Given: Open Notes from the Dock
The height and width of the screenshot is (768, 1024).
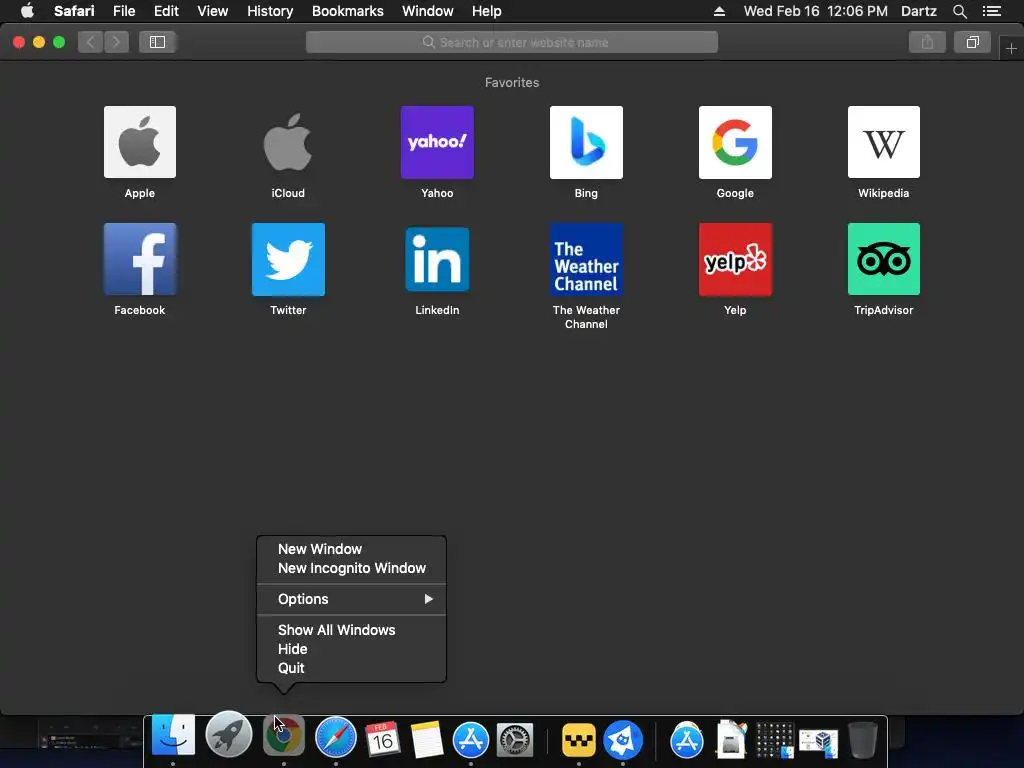Looking at the screenshot, I should click(427, 739).
